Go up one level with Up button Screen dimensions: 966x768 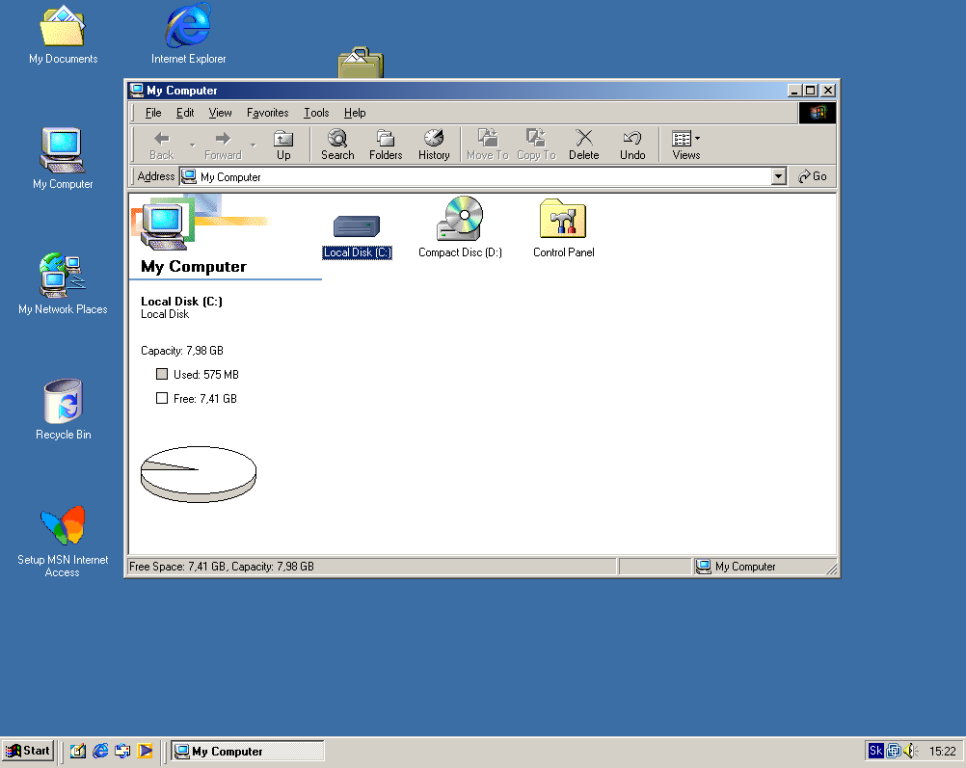[284, 144]
